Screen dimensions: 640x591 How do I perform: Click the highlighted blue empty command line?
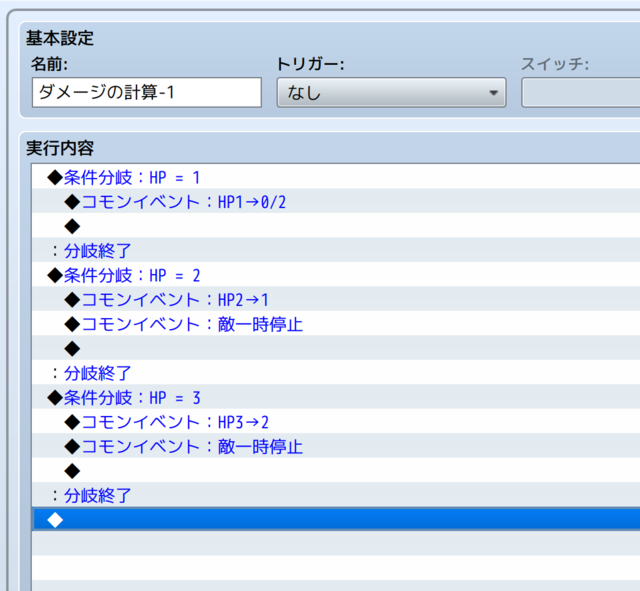pos(336,519)
